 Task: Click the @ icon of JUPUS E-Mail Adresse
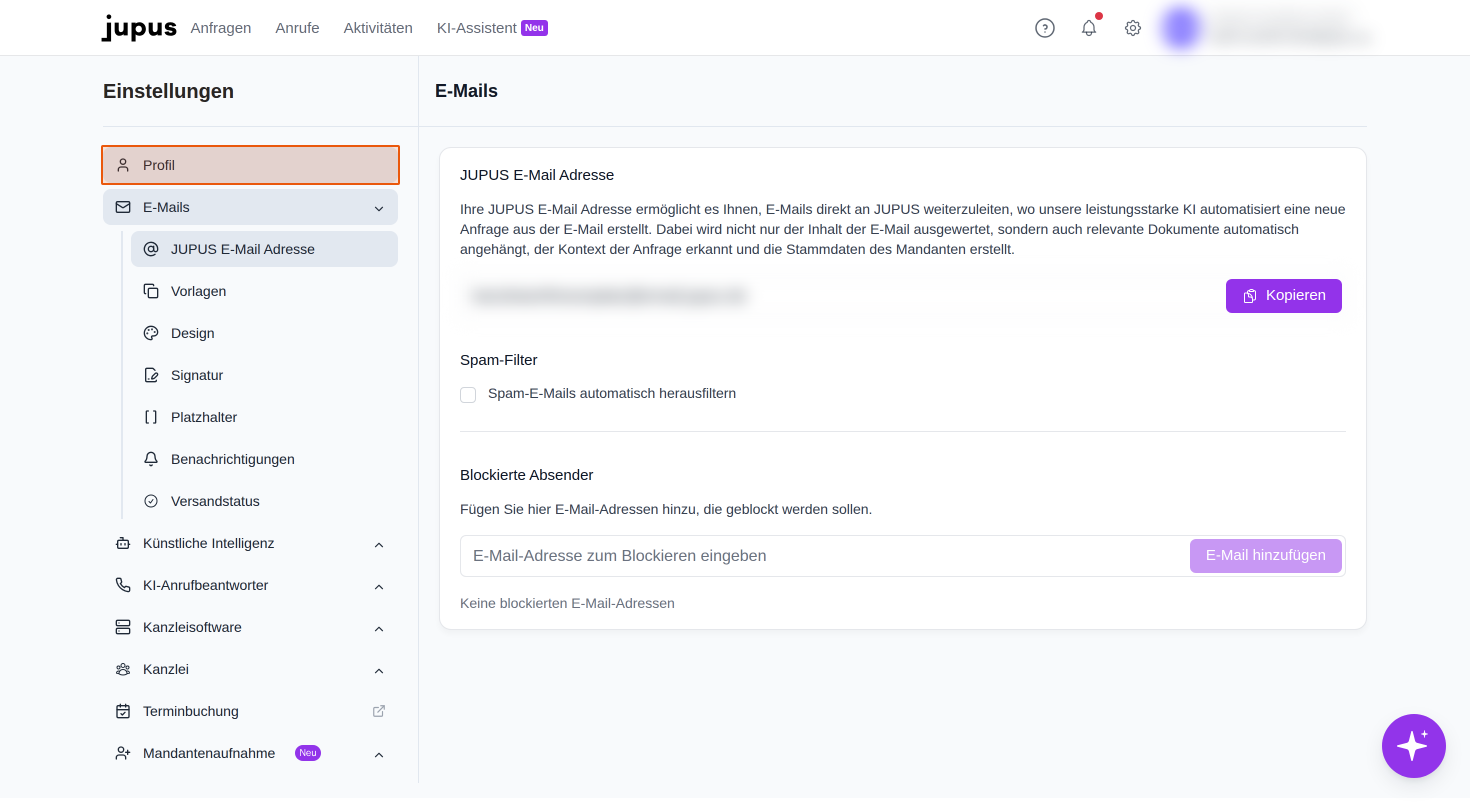coord(151,249)
